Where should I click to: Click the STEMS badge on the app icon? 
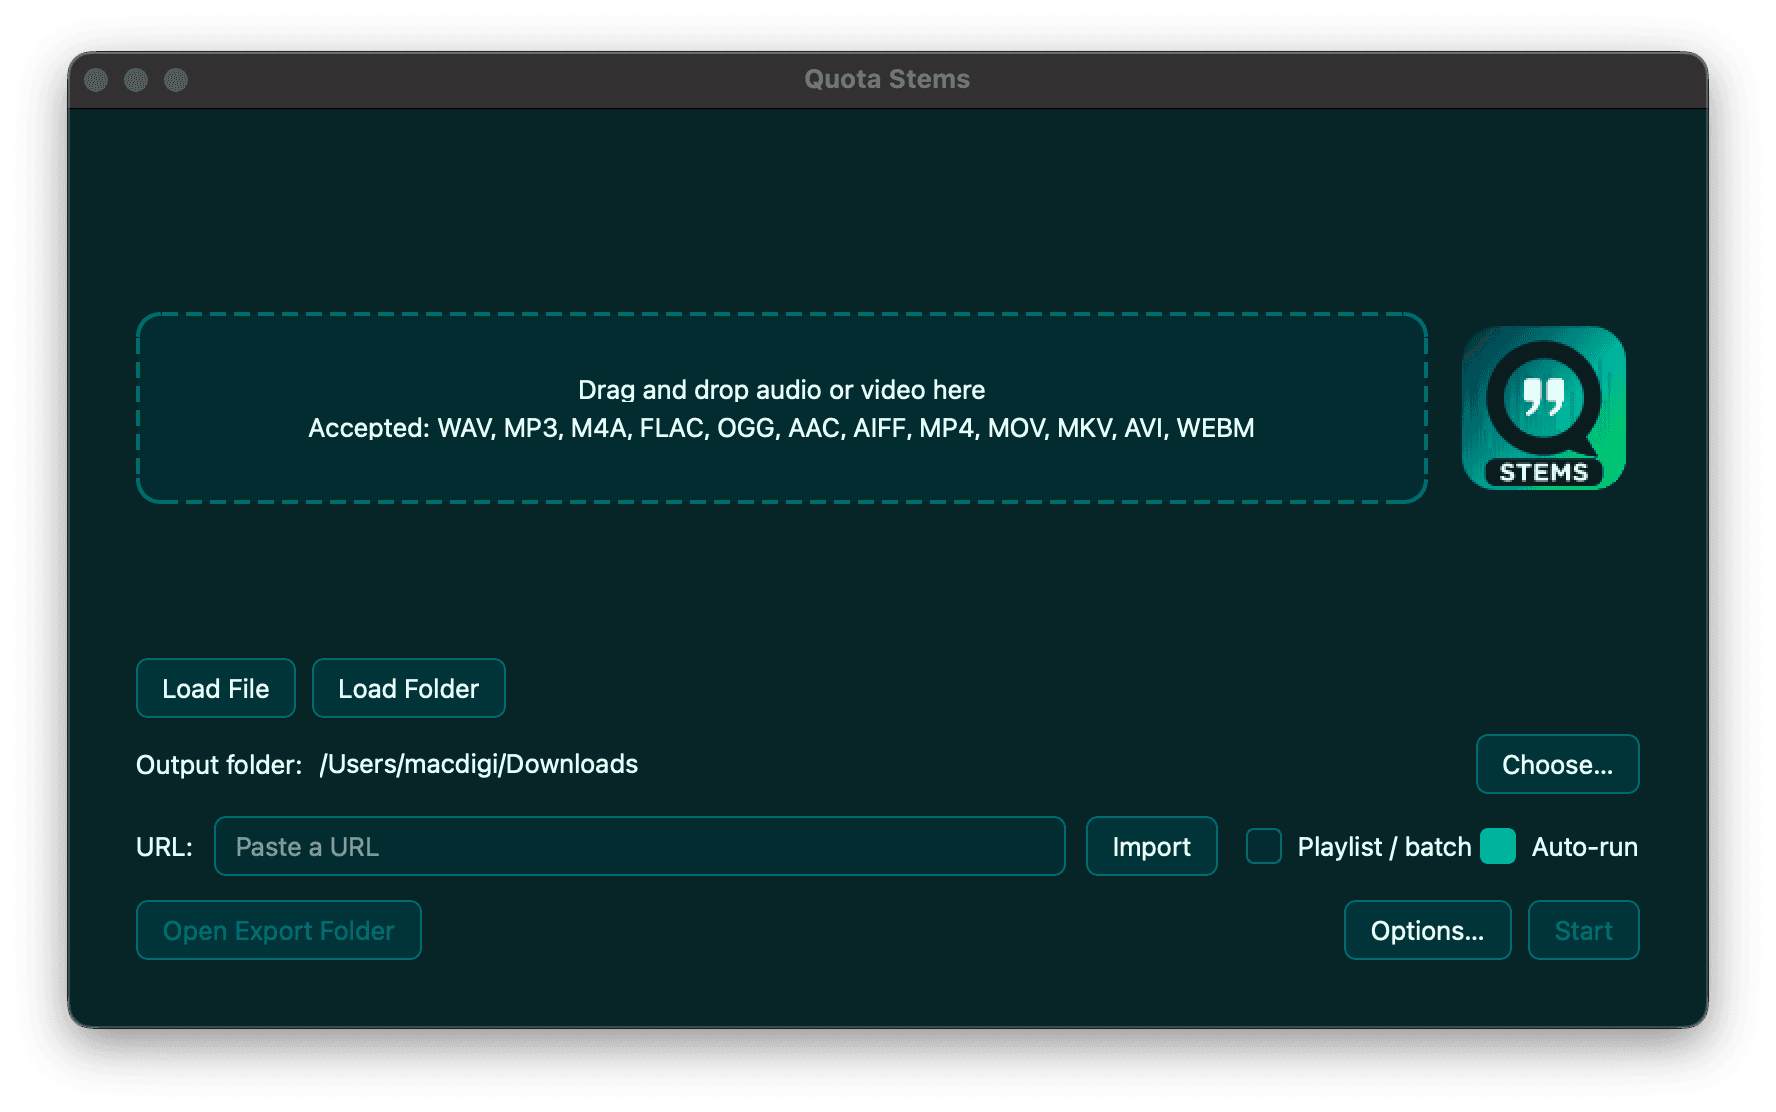(x=1543, y=474)
